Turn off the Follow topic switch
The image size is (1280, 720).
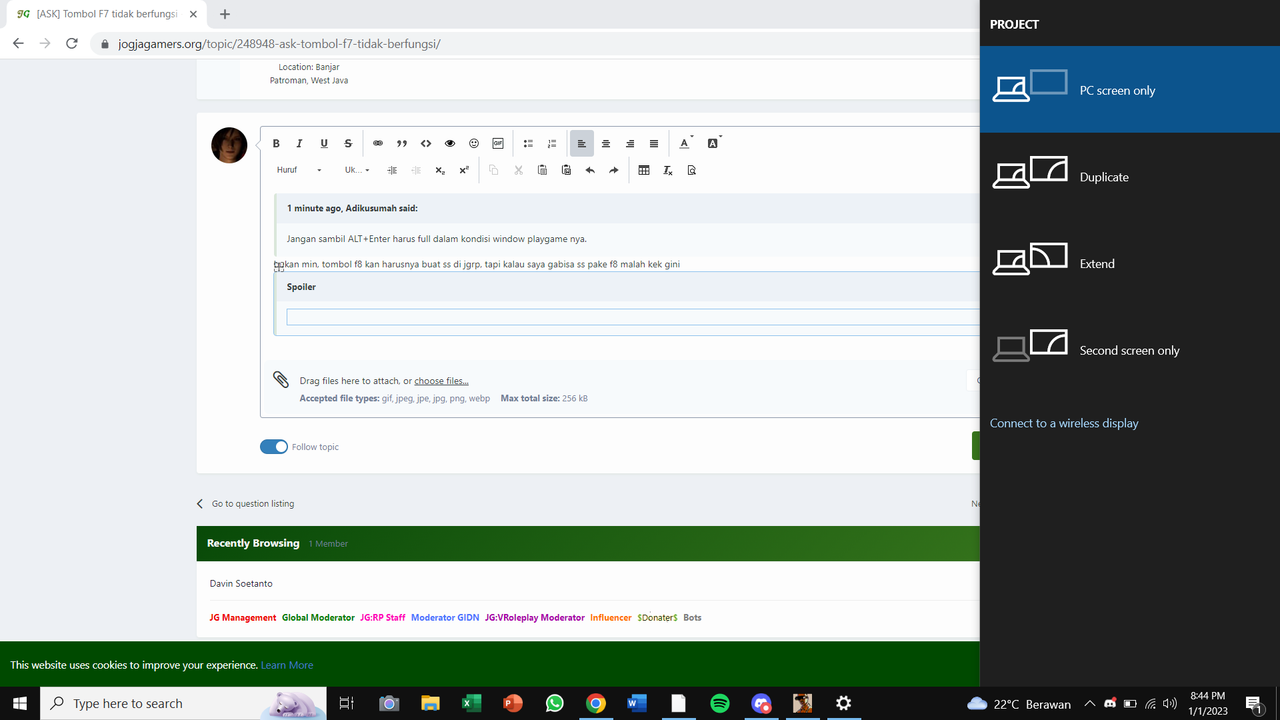(274, 447)
